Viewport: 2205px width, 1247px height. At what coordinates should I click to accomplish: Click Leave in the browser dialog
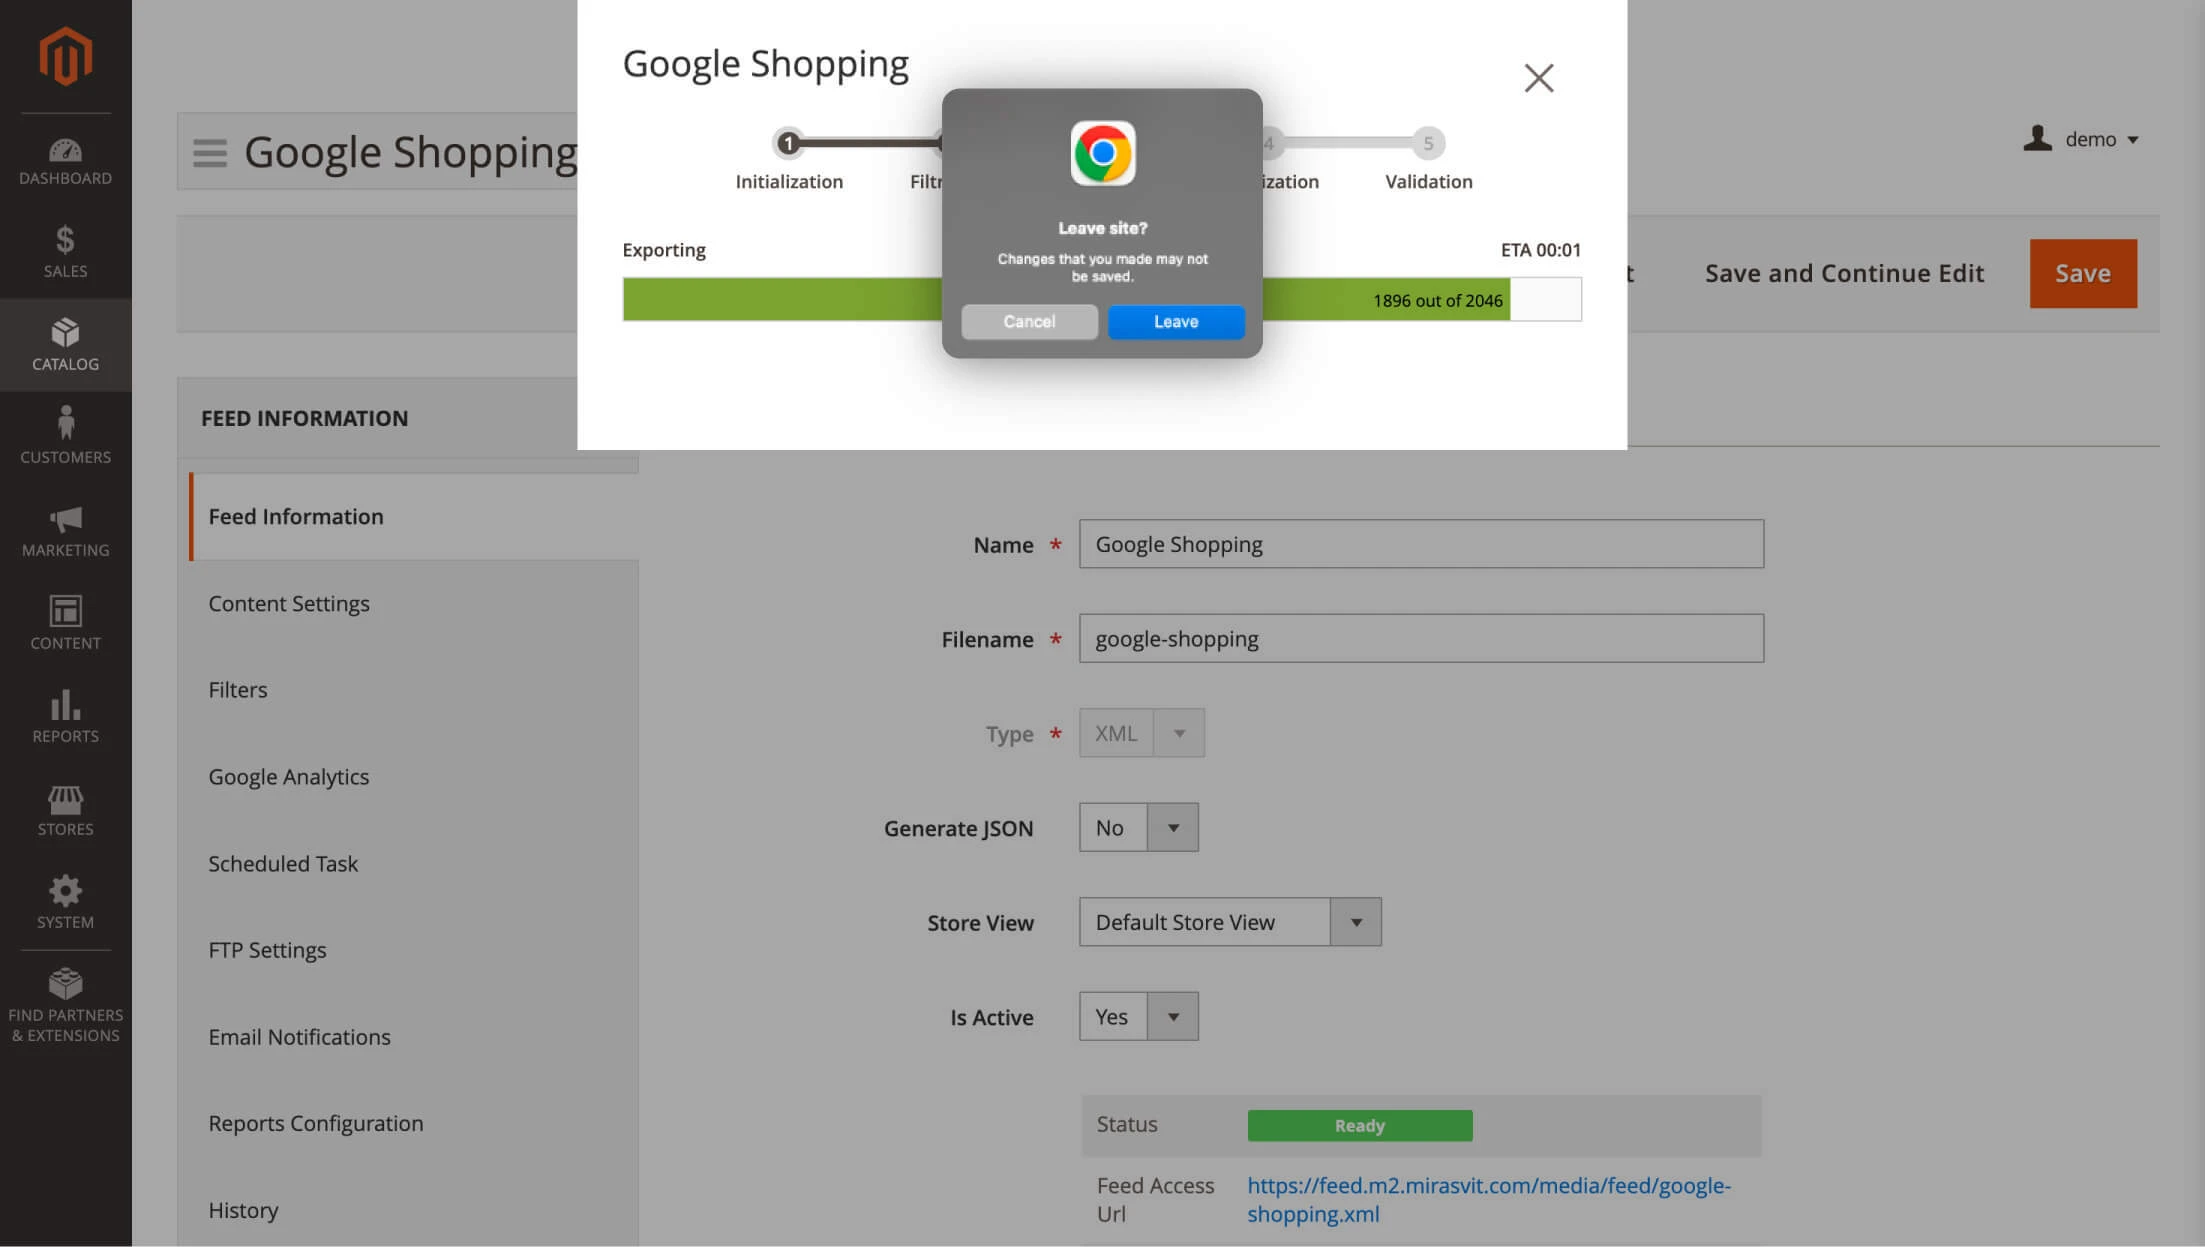[x=1175, y=321]
